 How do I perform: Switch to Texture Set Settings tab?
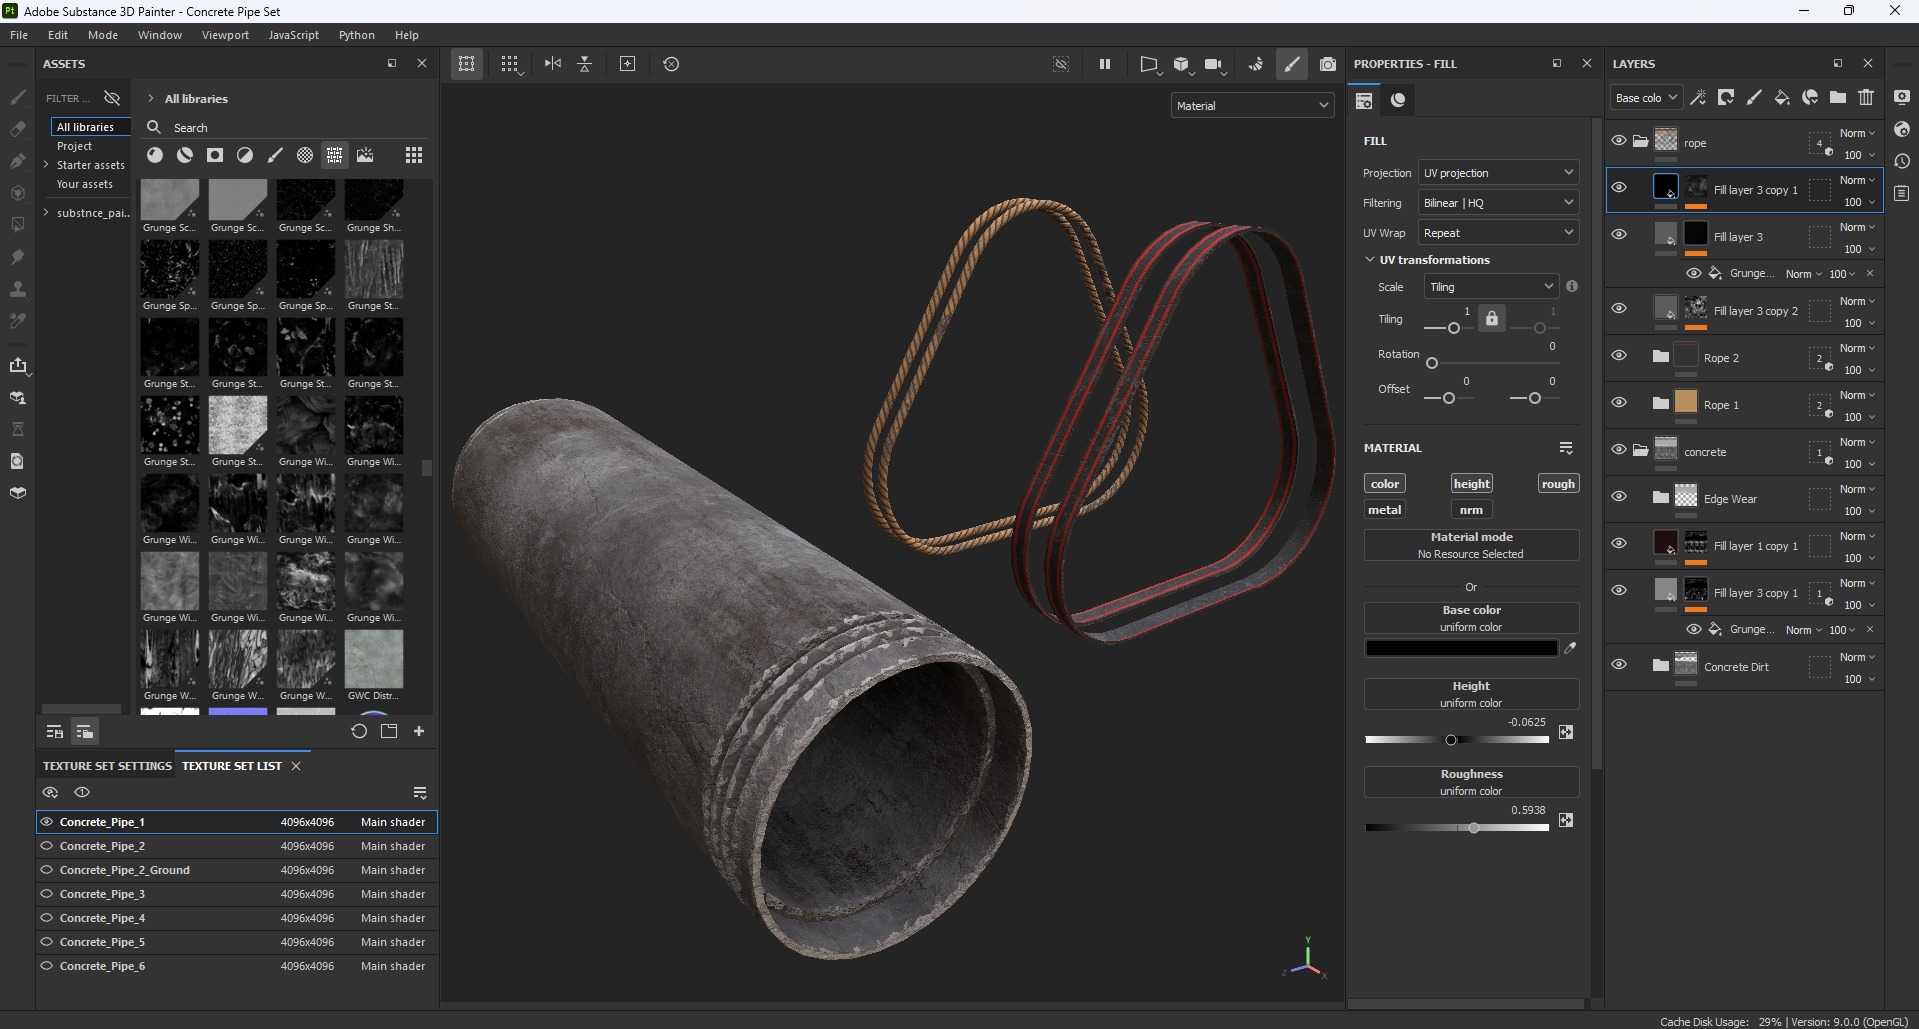(107, 766)
